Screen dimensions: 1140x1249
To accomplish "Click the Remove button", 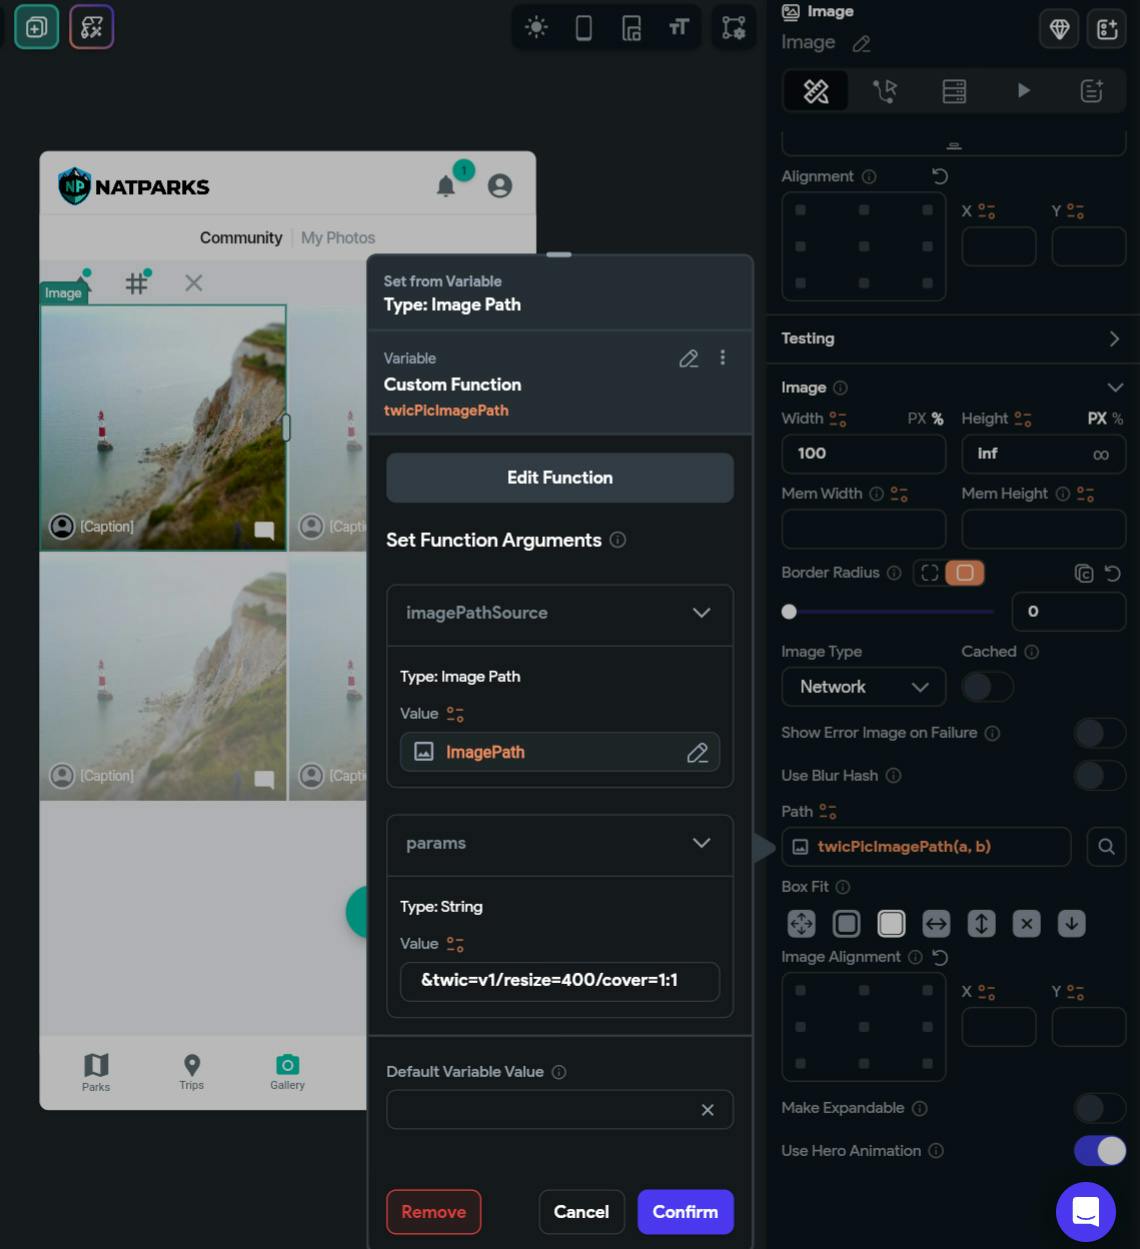I will [x=434, y=1212].
